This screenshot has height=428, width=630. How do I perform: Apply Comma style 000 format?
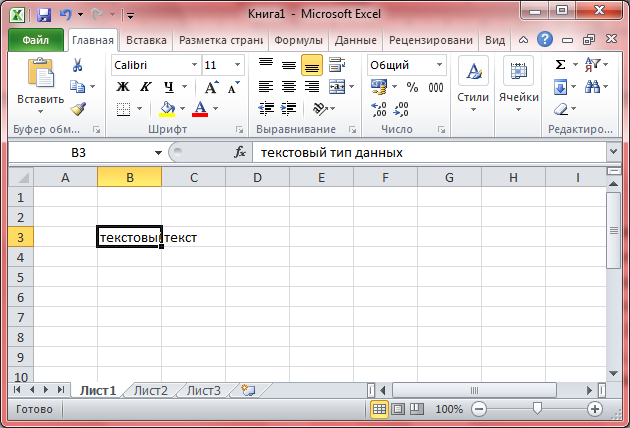(436, 87)
